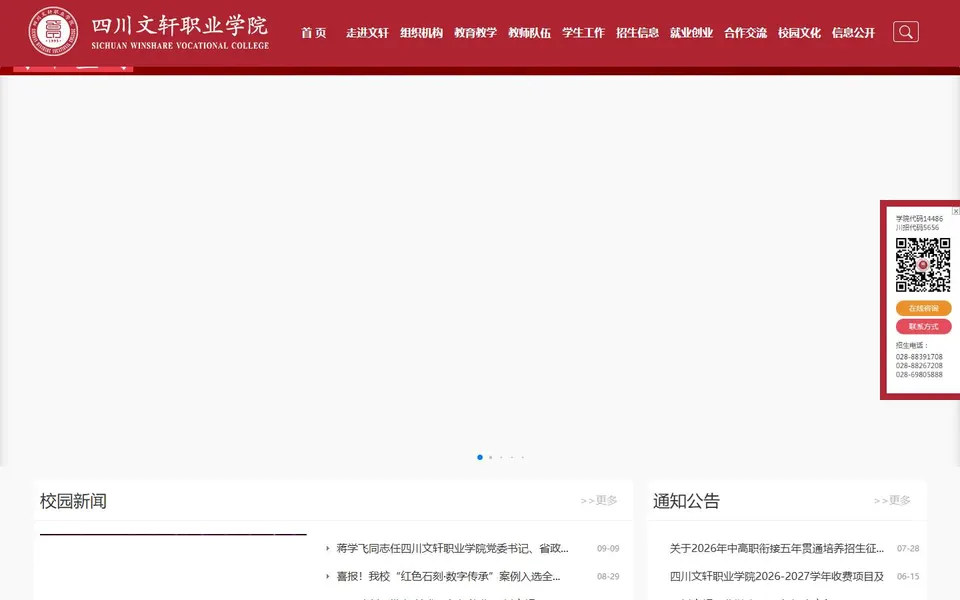Open news about 蒋学飞同志任党委书记

(x=452, y=549)
